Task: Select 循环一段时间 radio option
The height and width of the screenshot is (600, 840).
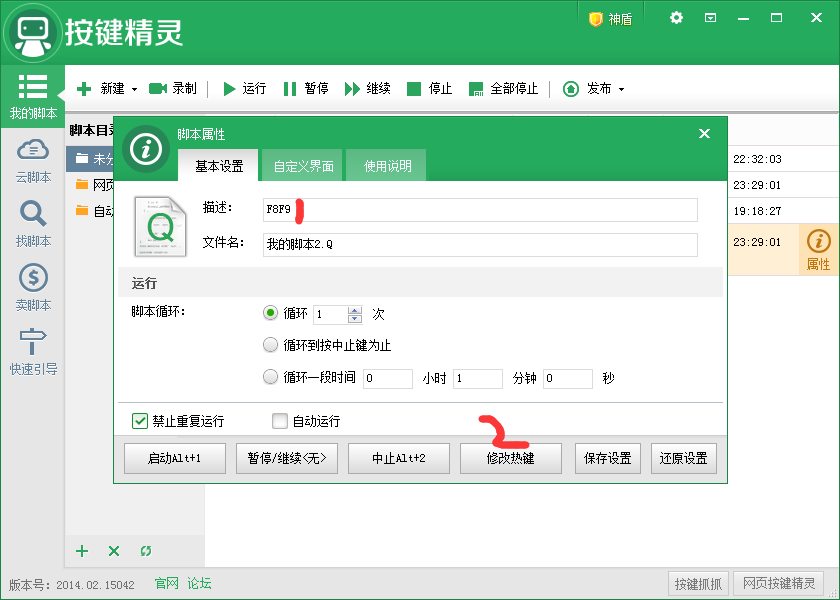Action: click(270, 378)
